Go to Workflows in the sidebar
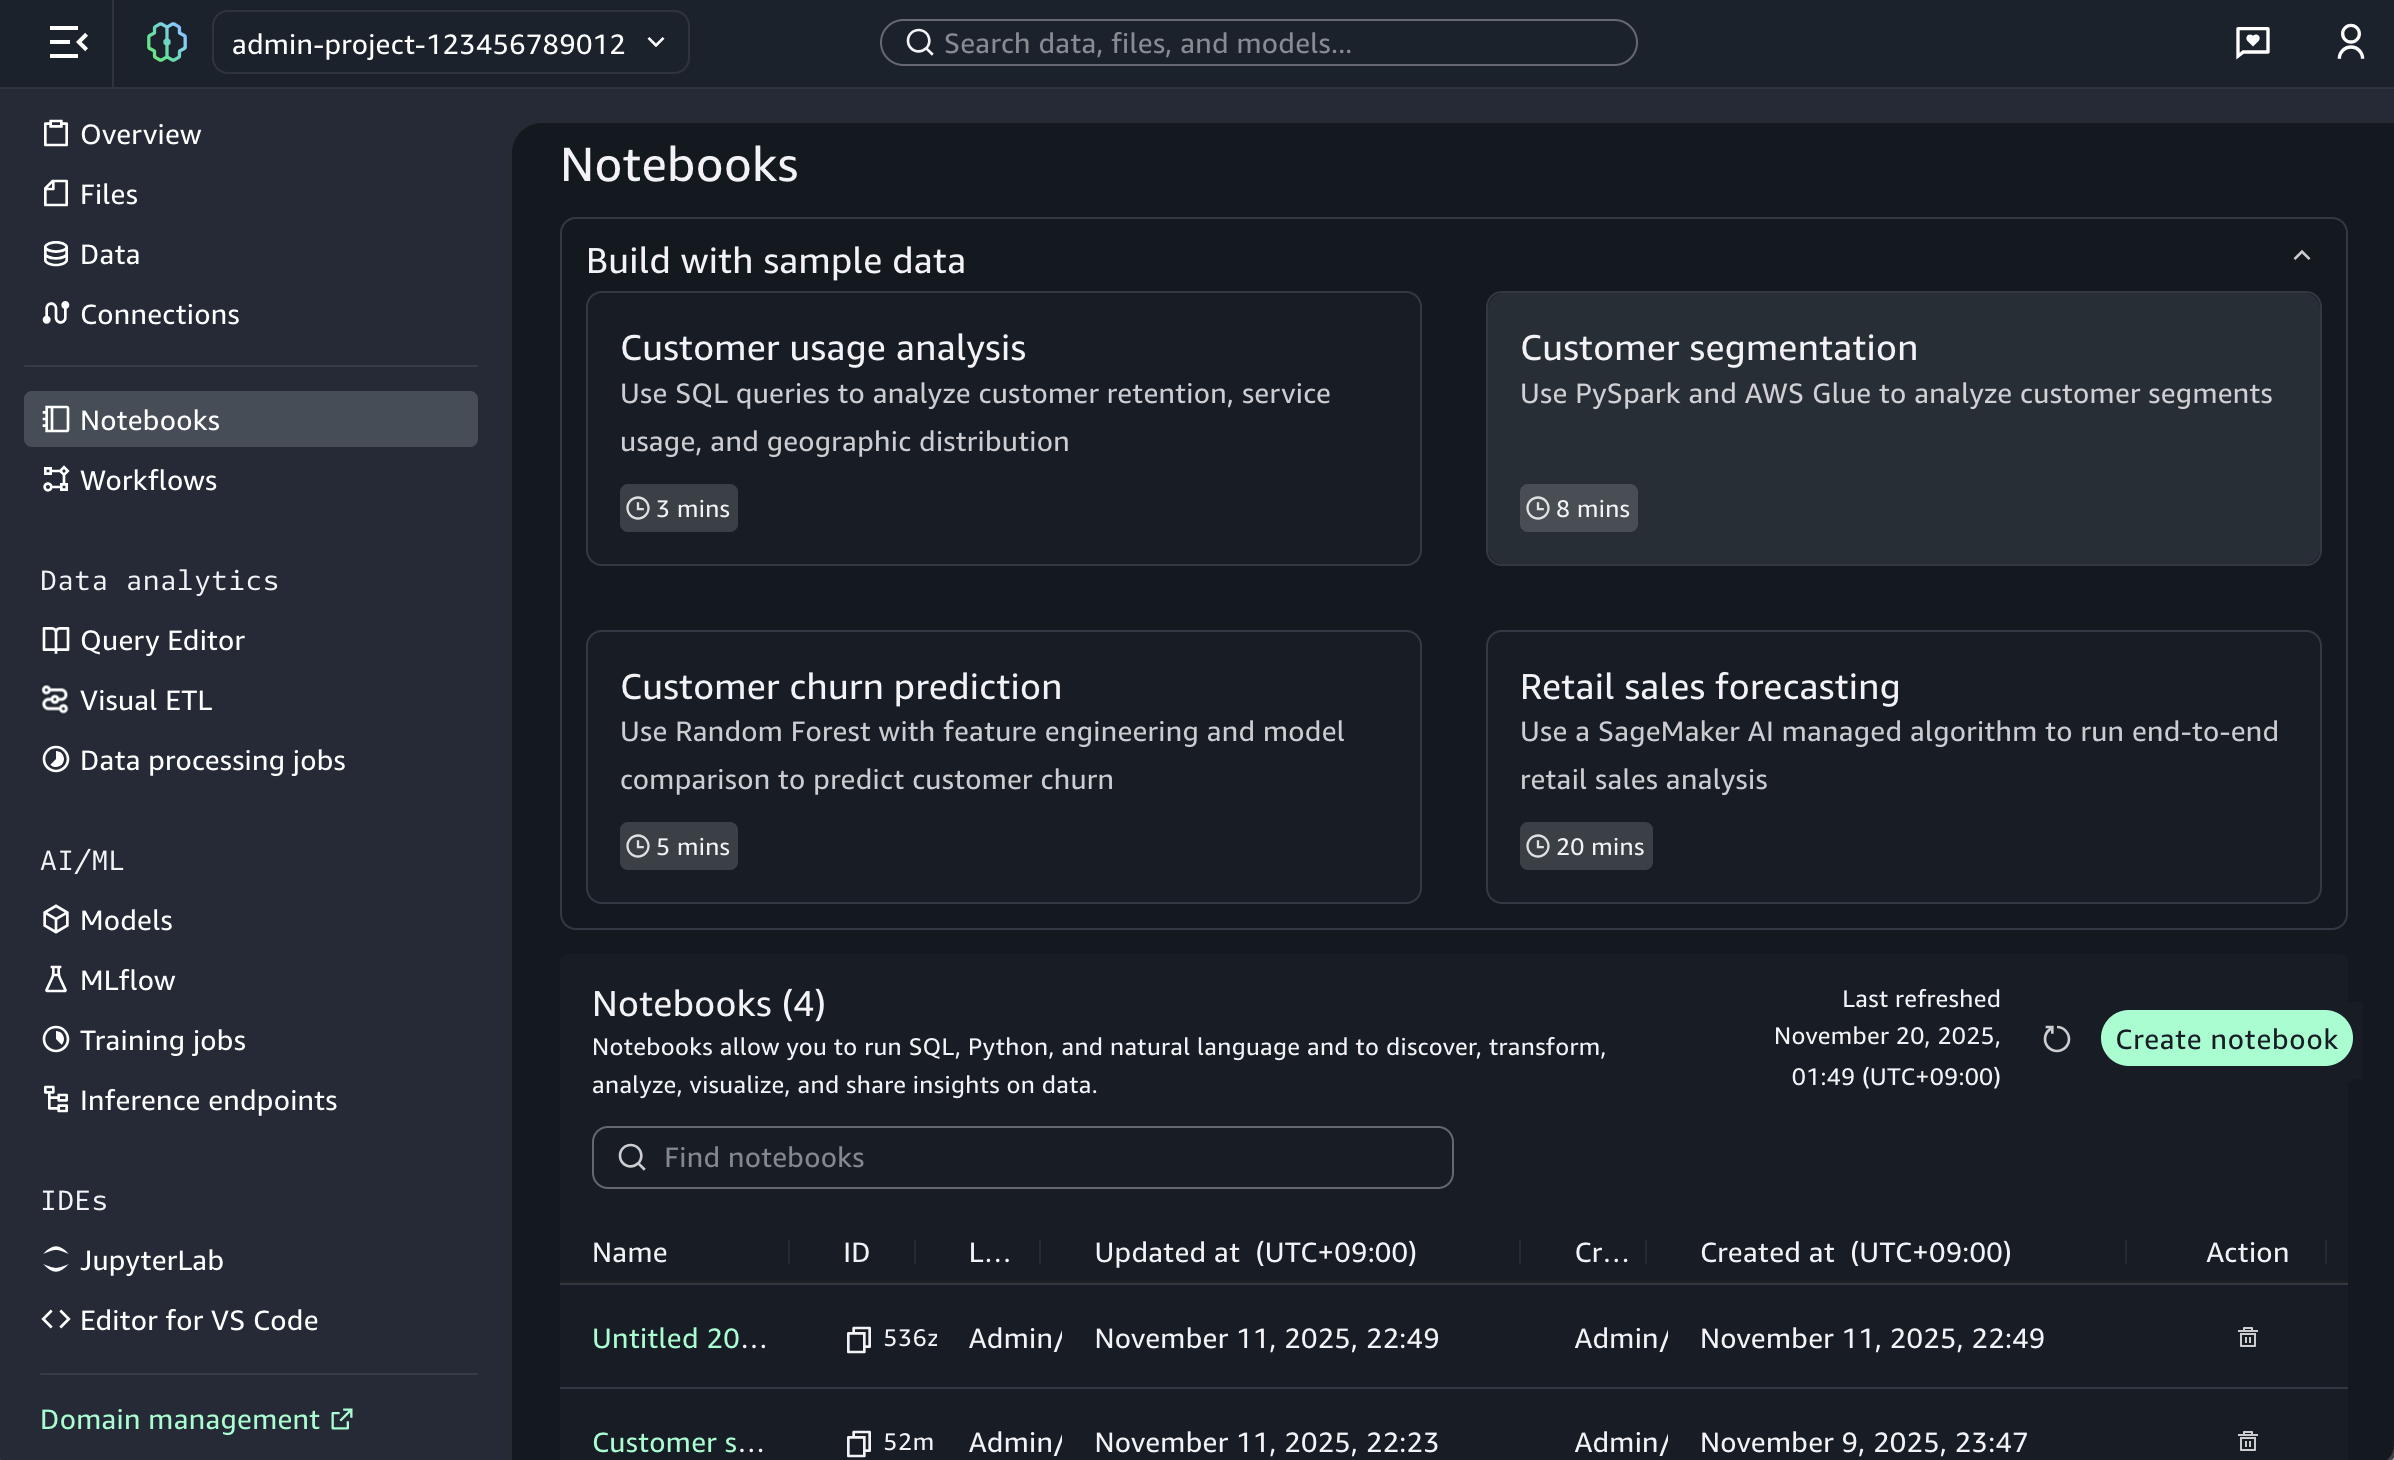The width and height of the screenshot is (2394, 1460). pos(148,480)
